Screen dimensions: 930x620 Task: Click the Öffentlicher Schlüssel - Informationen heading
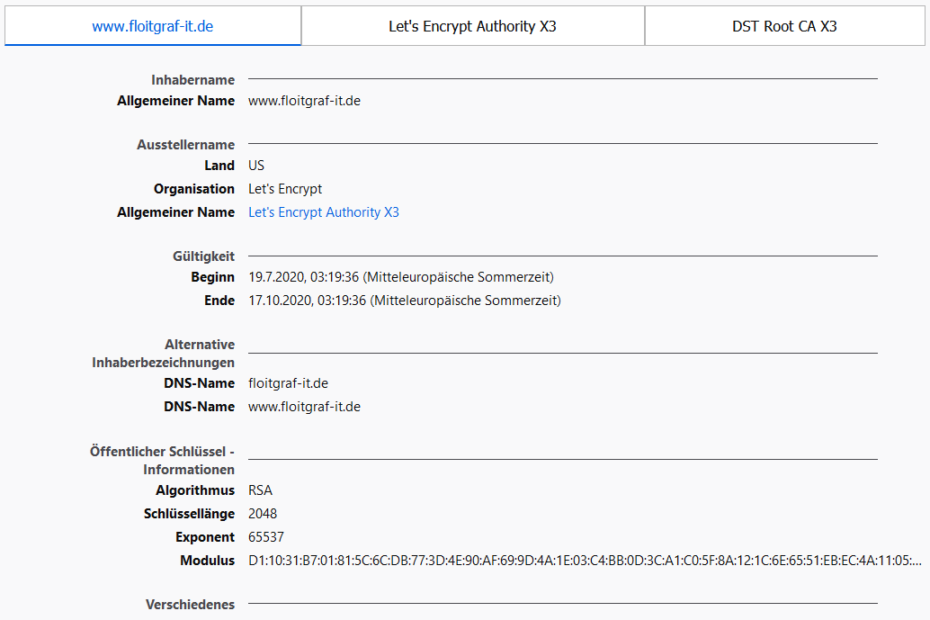click(x=162, y=460)
